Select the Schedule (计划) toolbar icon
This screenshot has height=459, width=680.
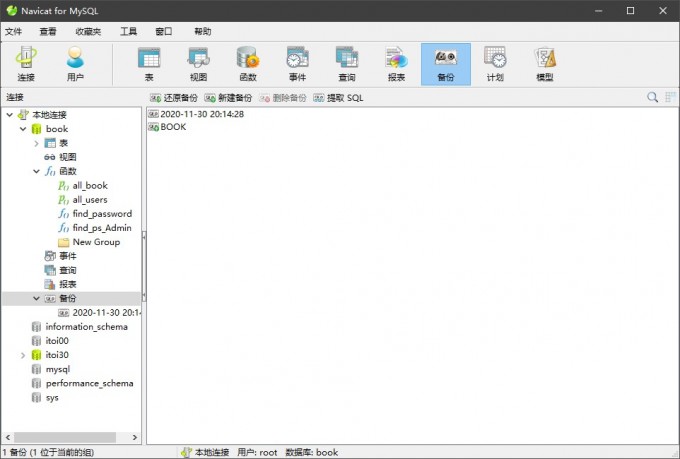[495, 64]
